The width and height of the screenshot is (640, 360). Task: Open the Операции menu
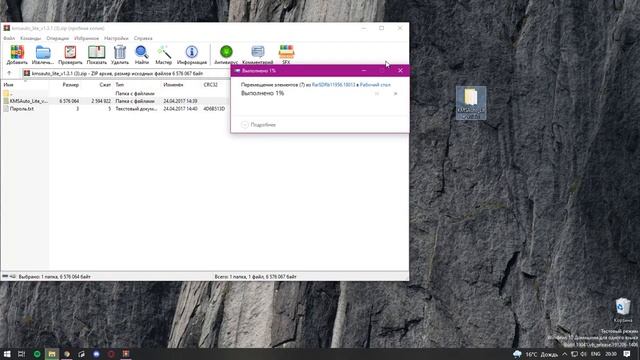coord(58,38)
